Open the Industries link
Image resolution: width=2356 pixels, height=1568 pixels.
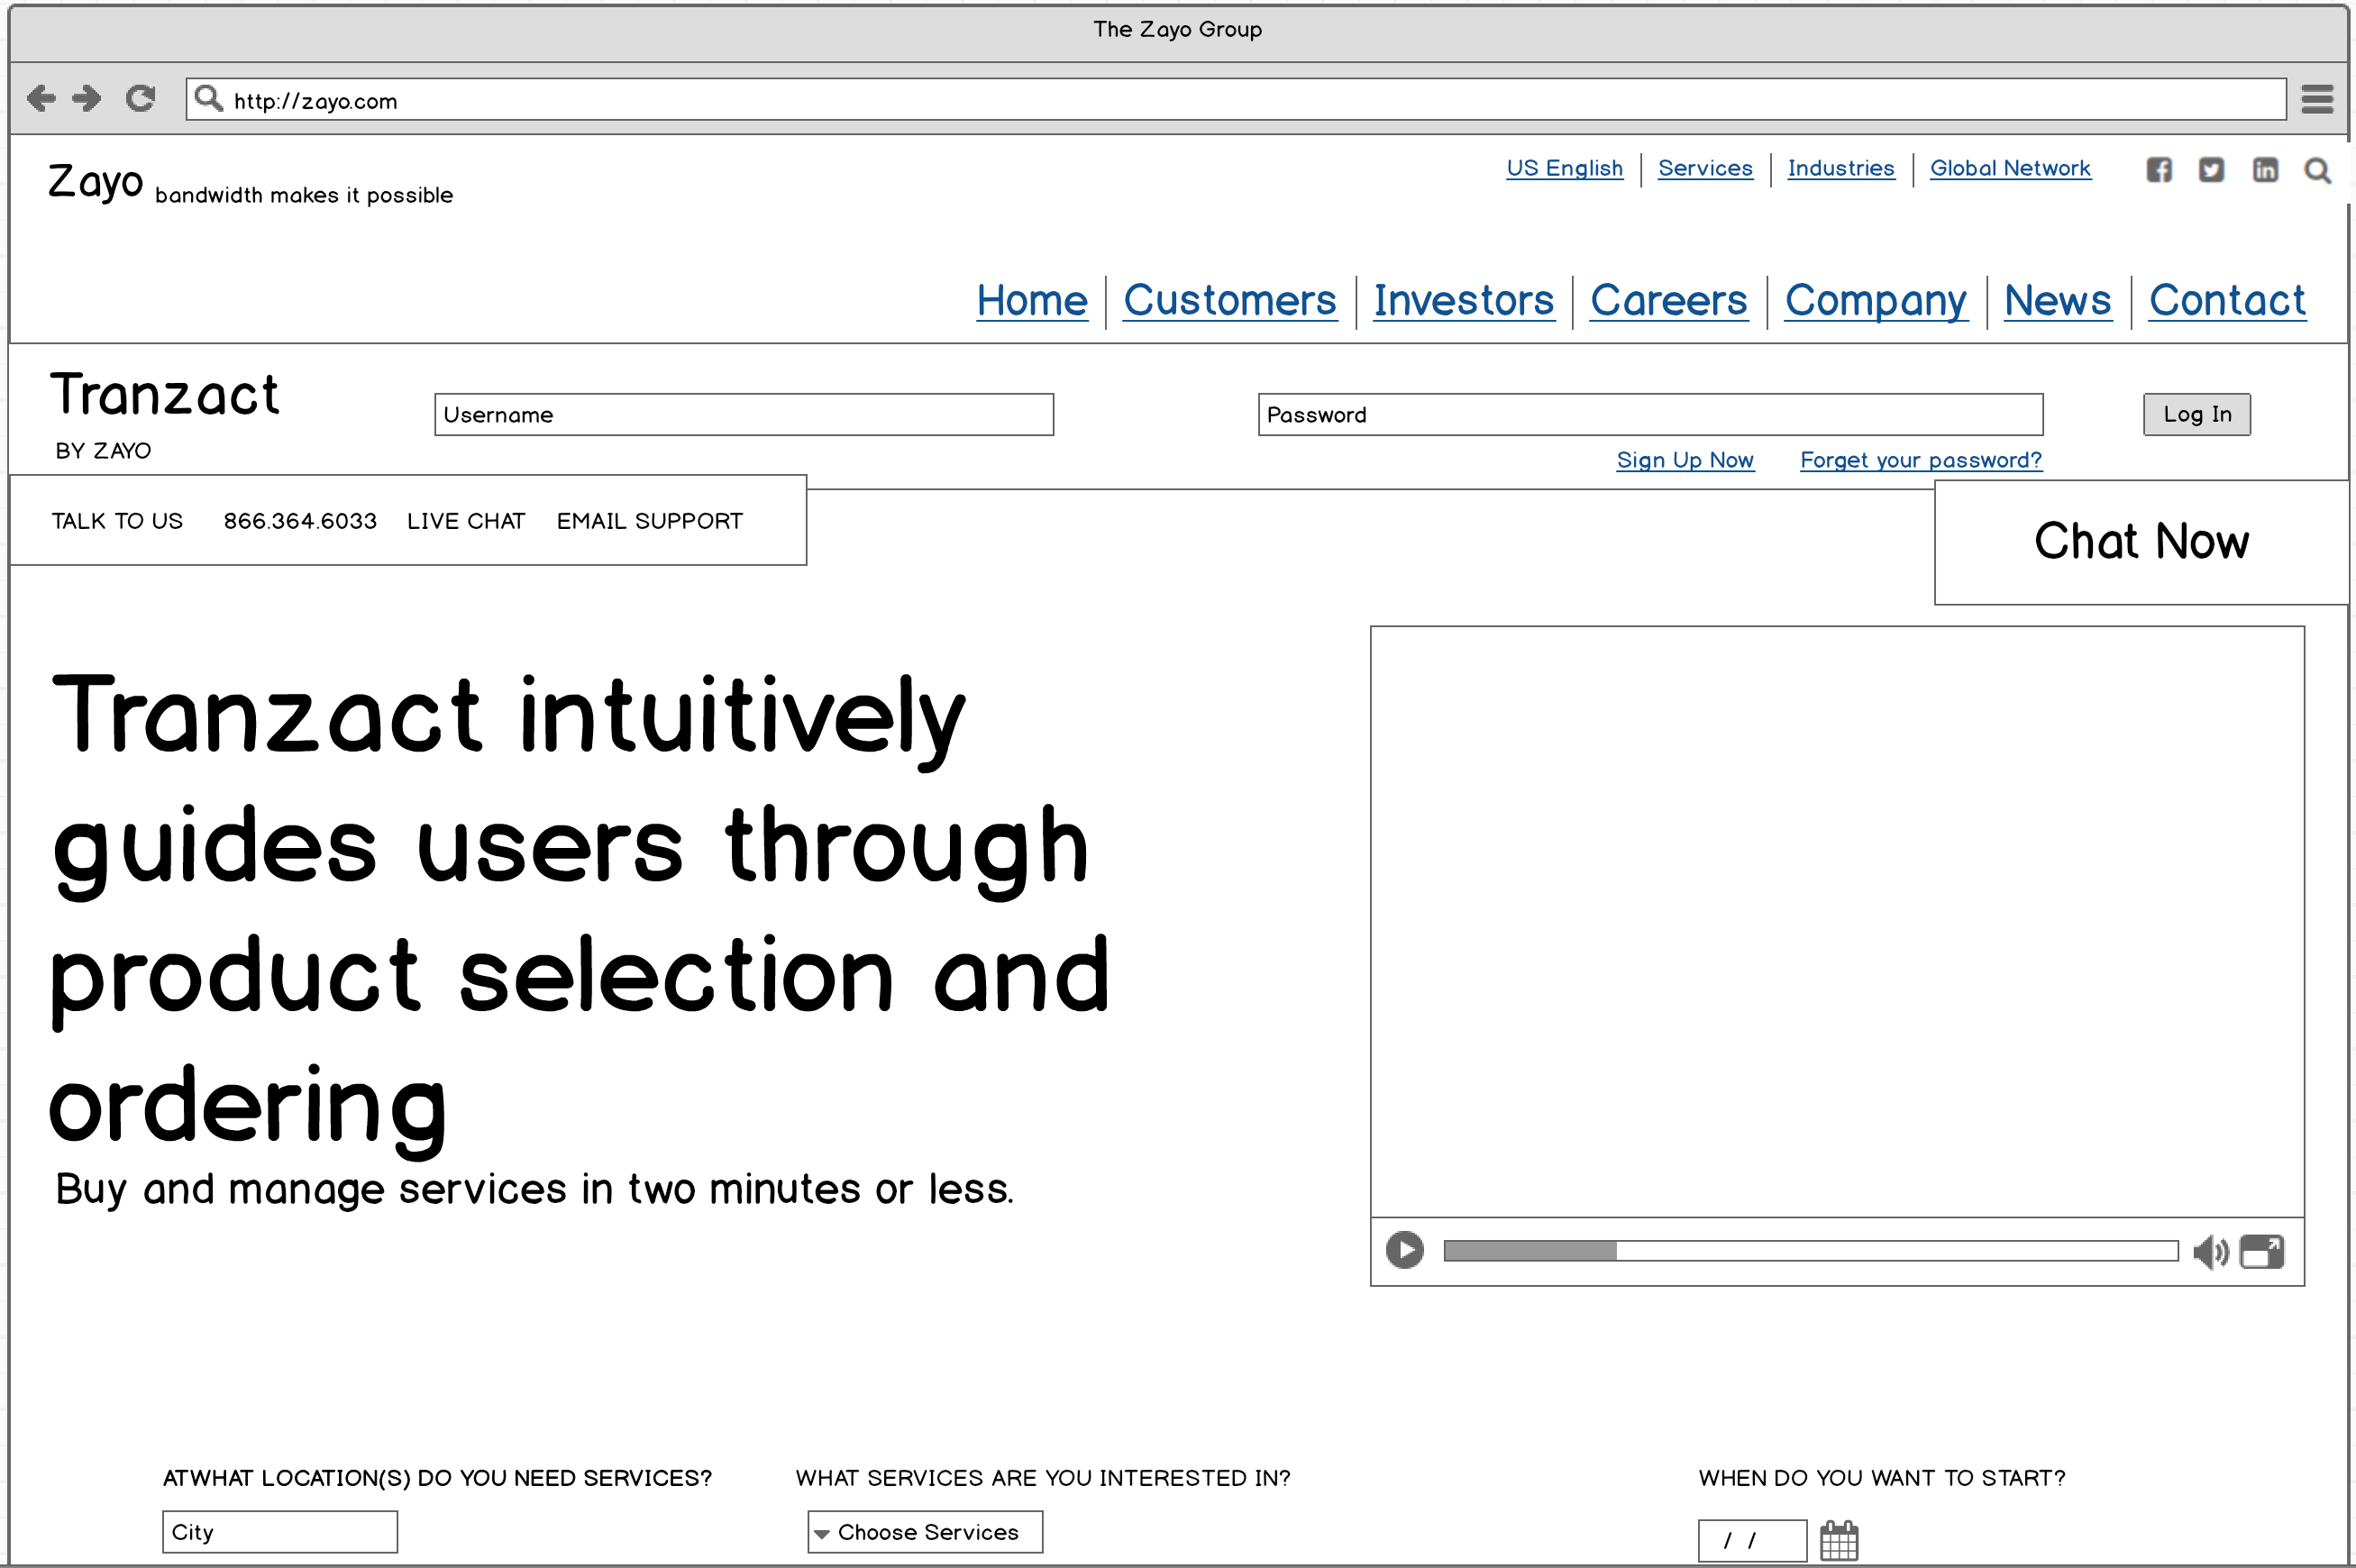click(1841, 168)
